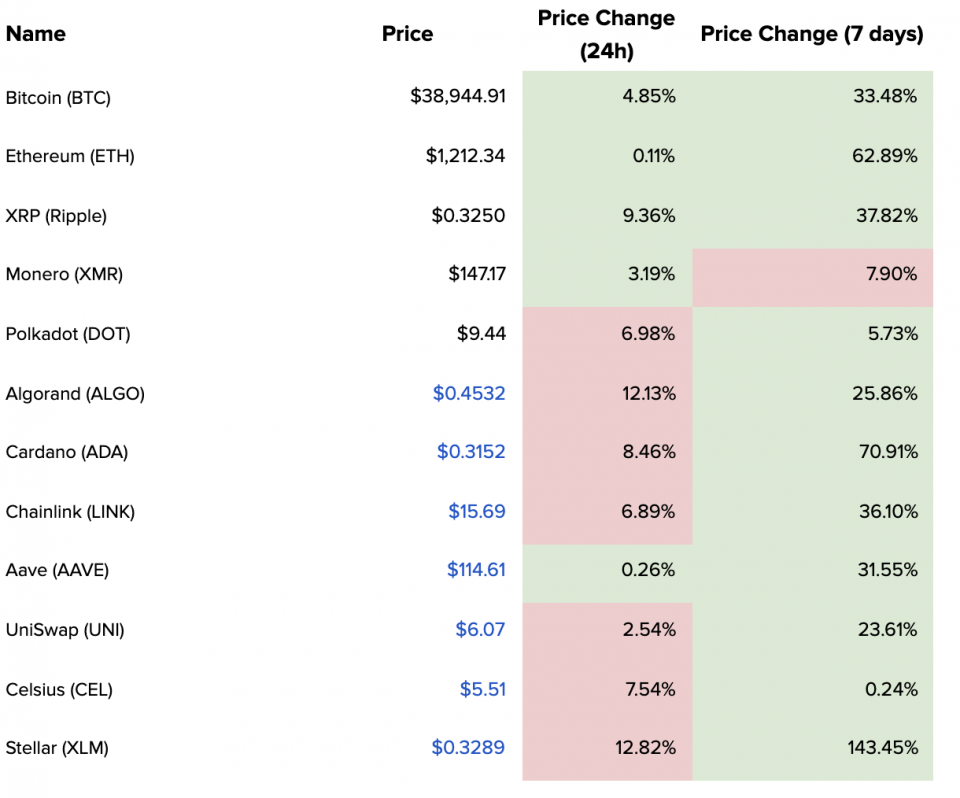Viewport: 960px width, 798px height.
Task: Click the Price Change (7 days) header
Action: tap(811, 34)
